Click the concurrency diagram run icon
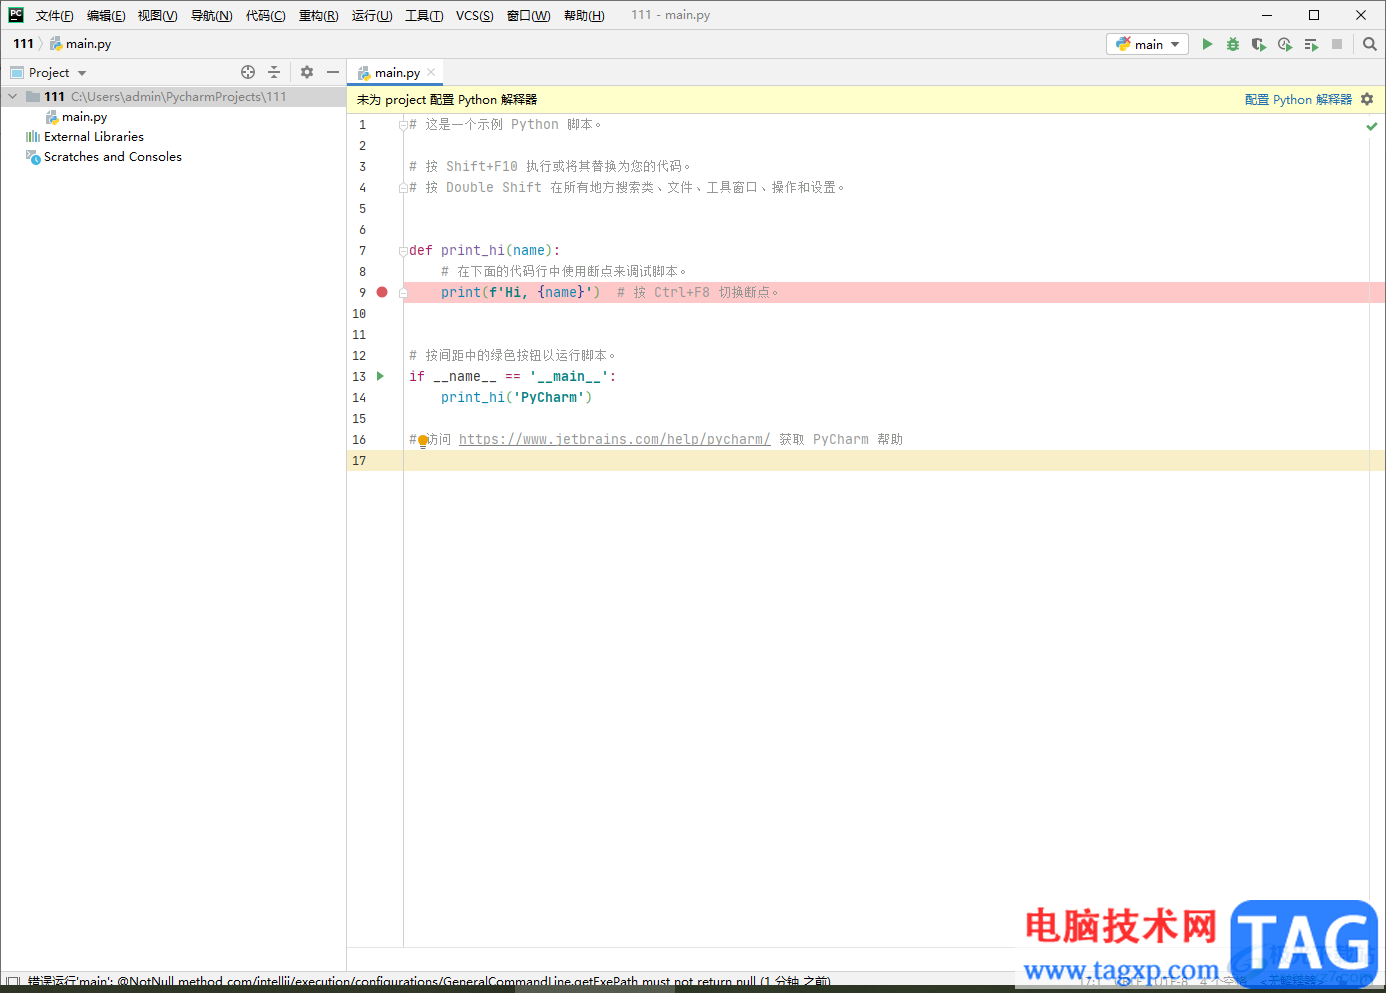This screenshot has width=1386, height=993. click(x=1311, y=44)
